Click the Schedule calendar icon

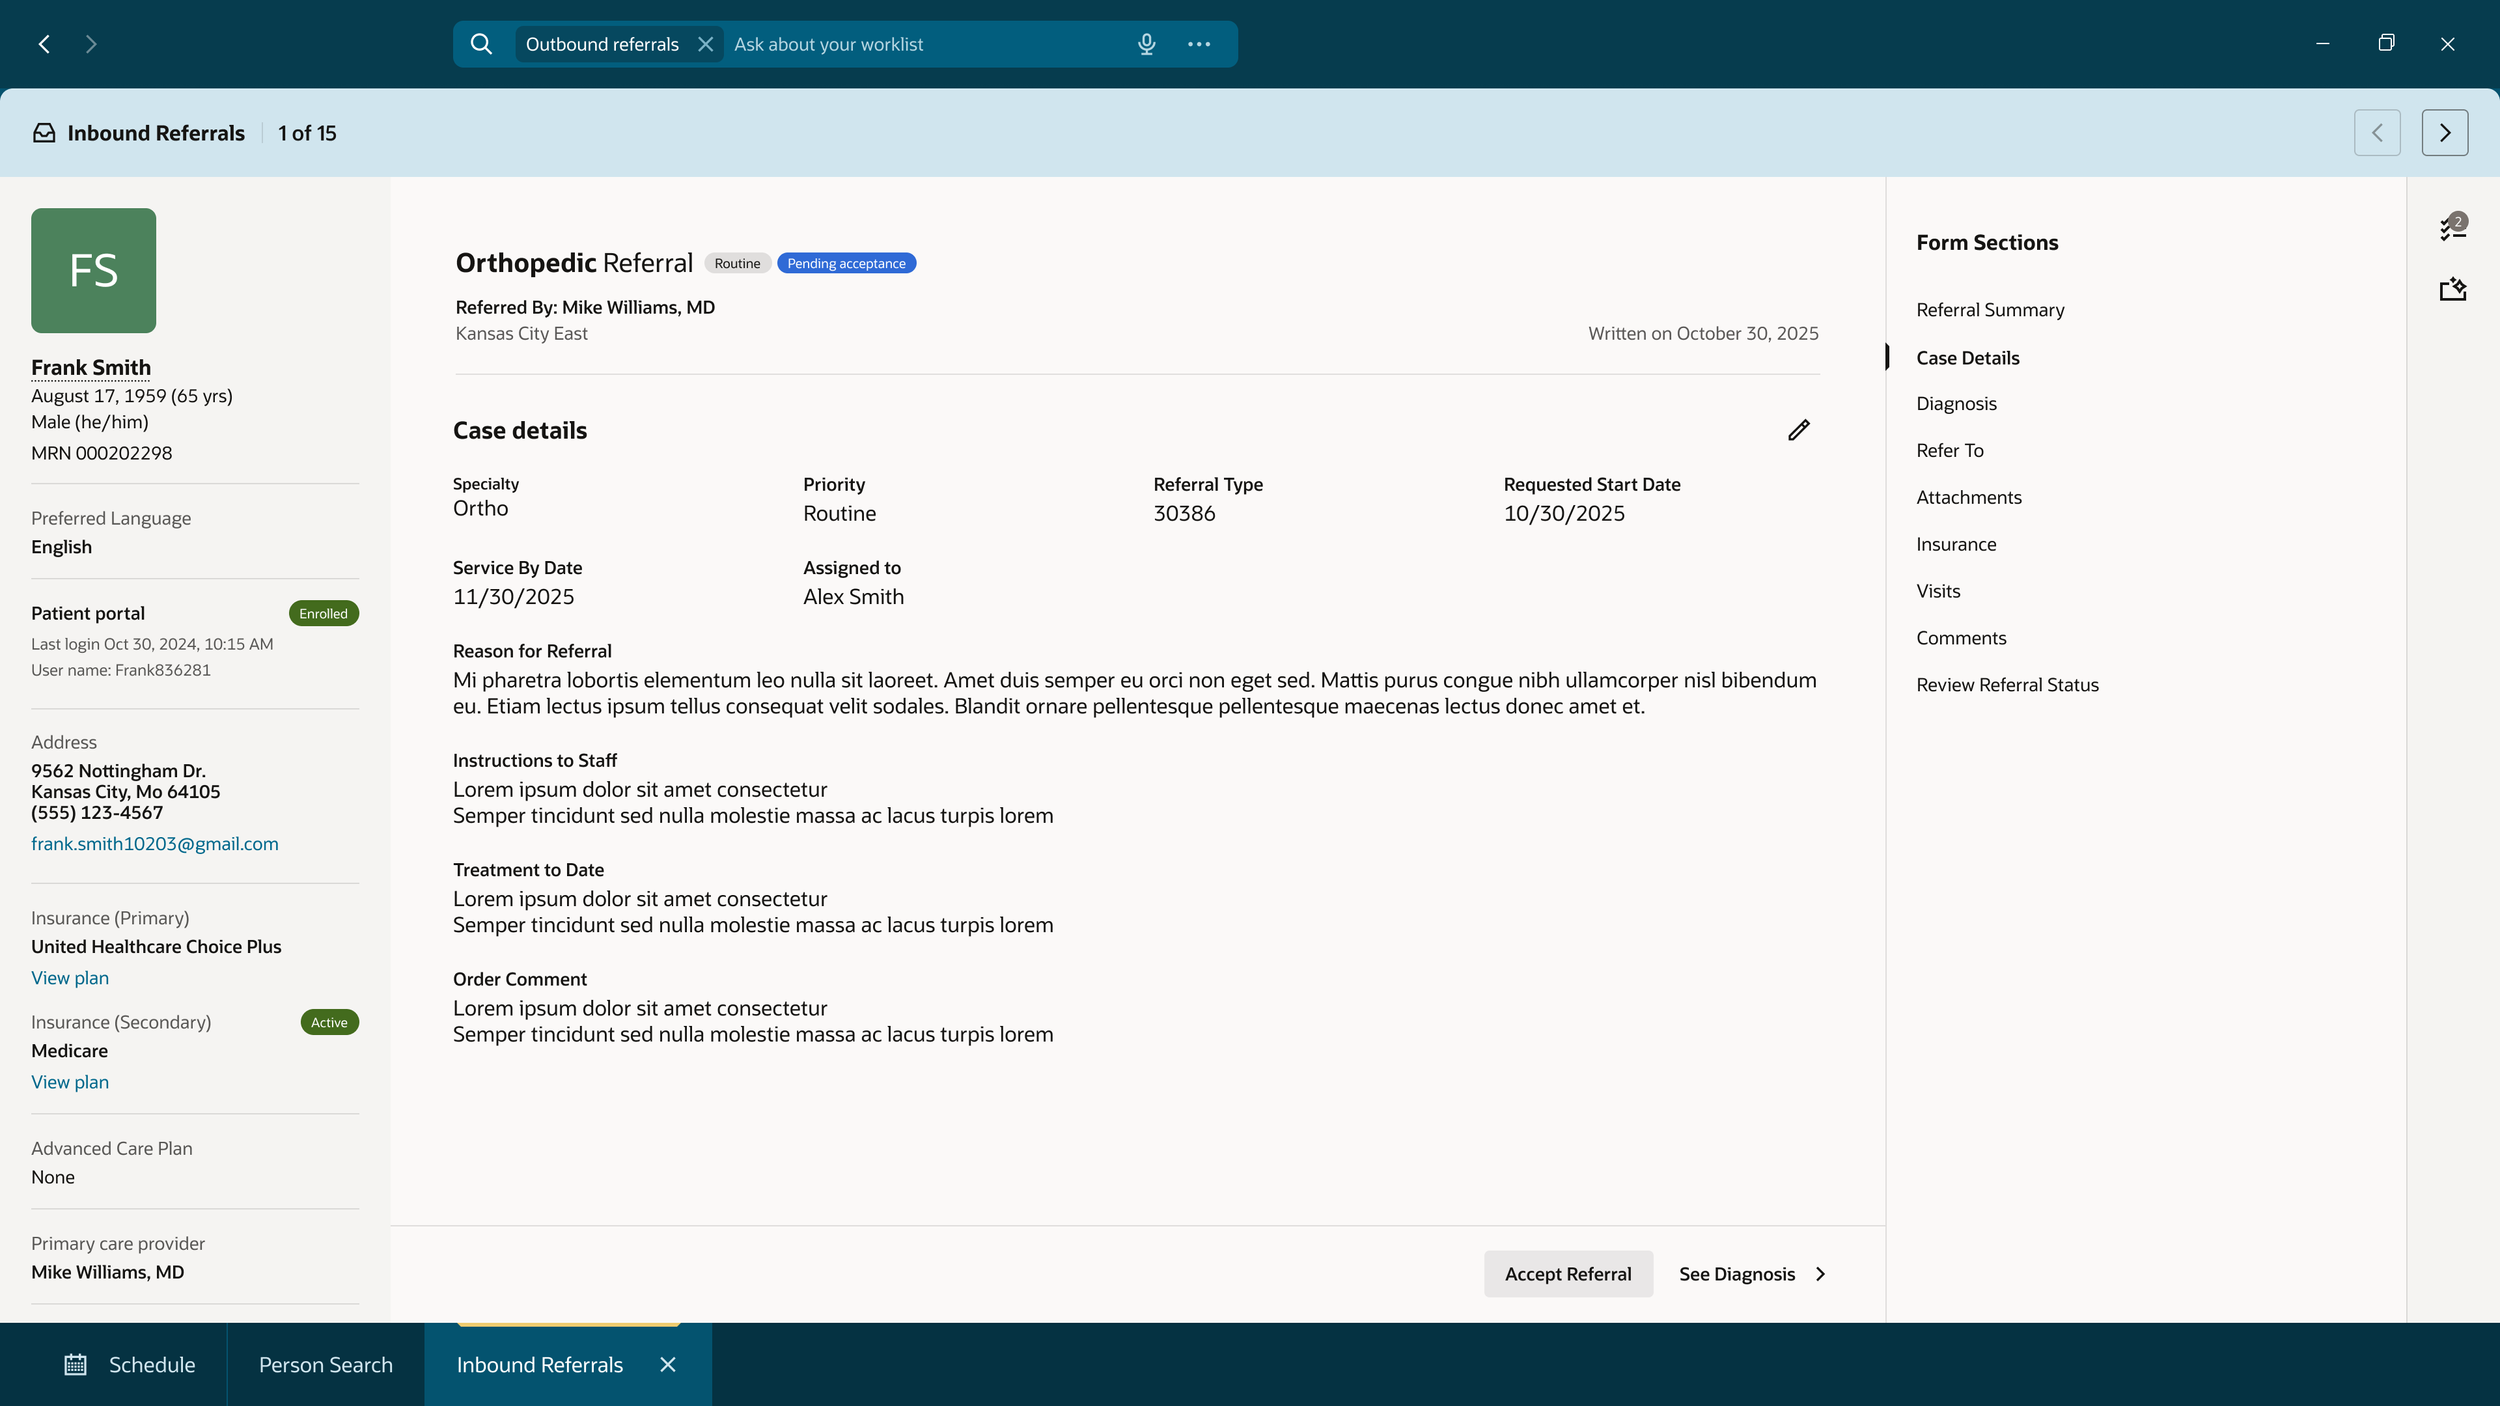pos(76,1364)
